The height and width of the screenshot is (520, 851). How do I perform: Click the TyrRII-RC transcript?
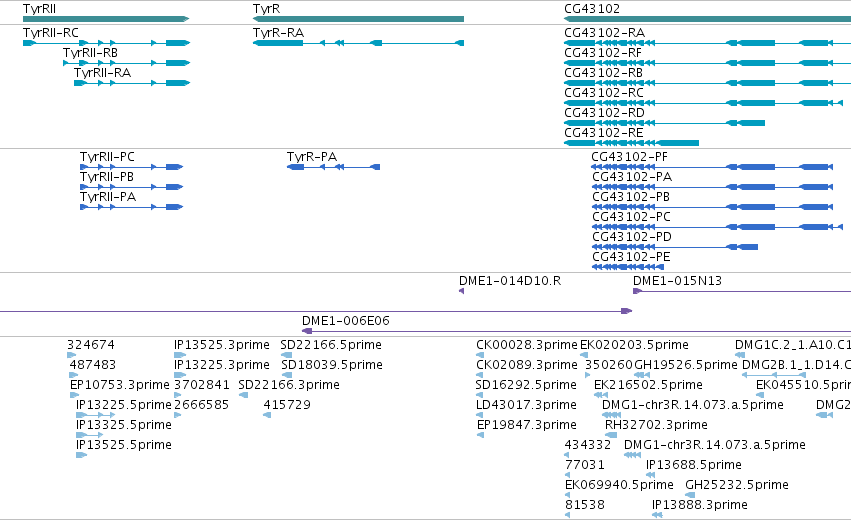pos(106,43)
